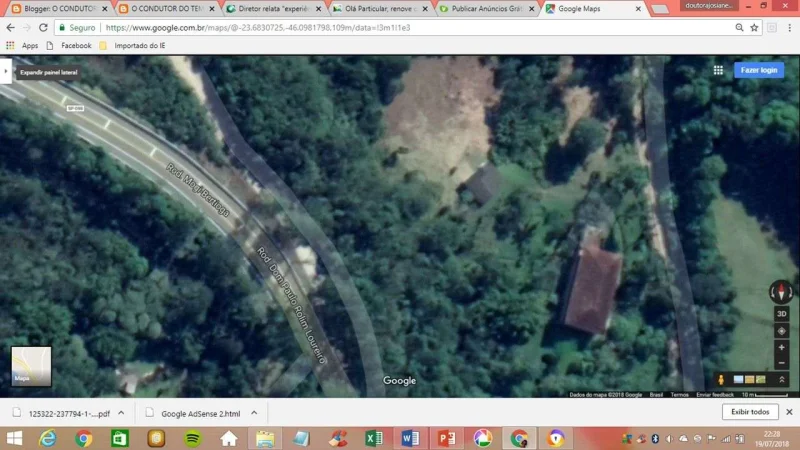
Task: Switch to the O CONDUTOR DO TEM tab
Action: [x=167, y=9]
